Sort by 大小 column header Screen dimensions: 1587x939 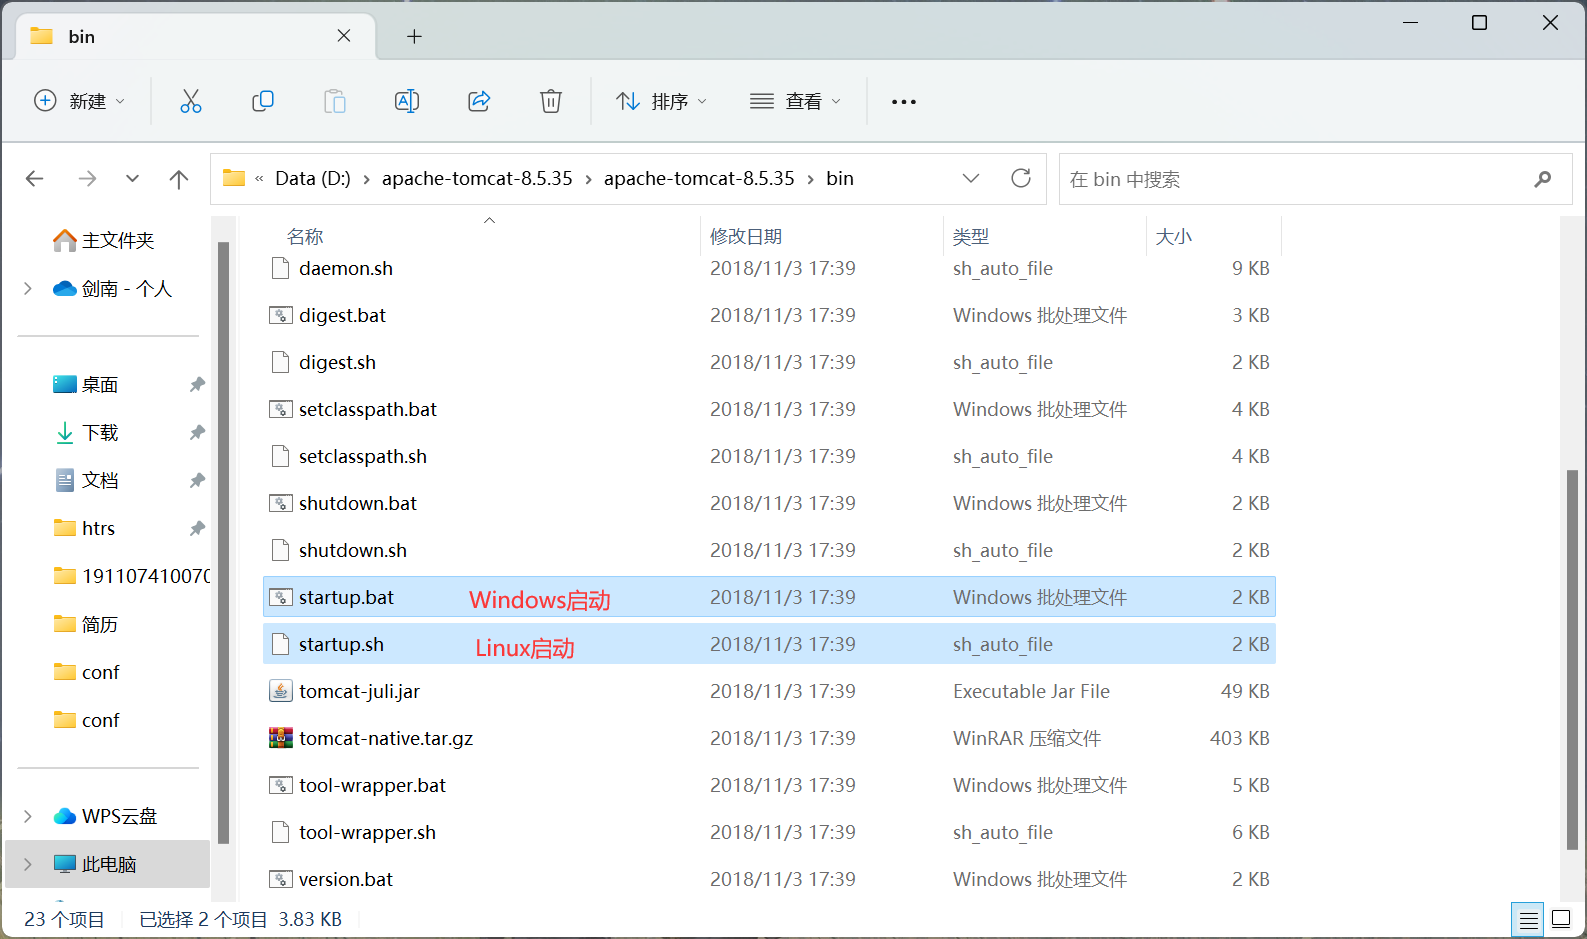pos(1174,236)
